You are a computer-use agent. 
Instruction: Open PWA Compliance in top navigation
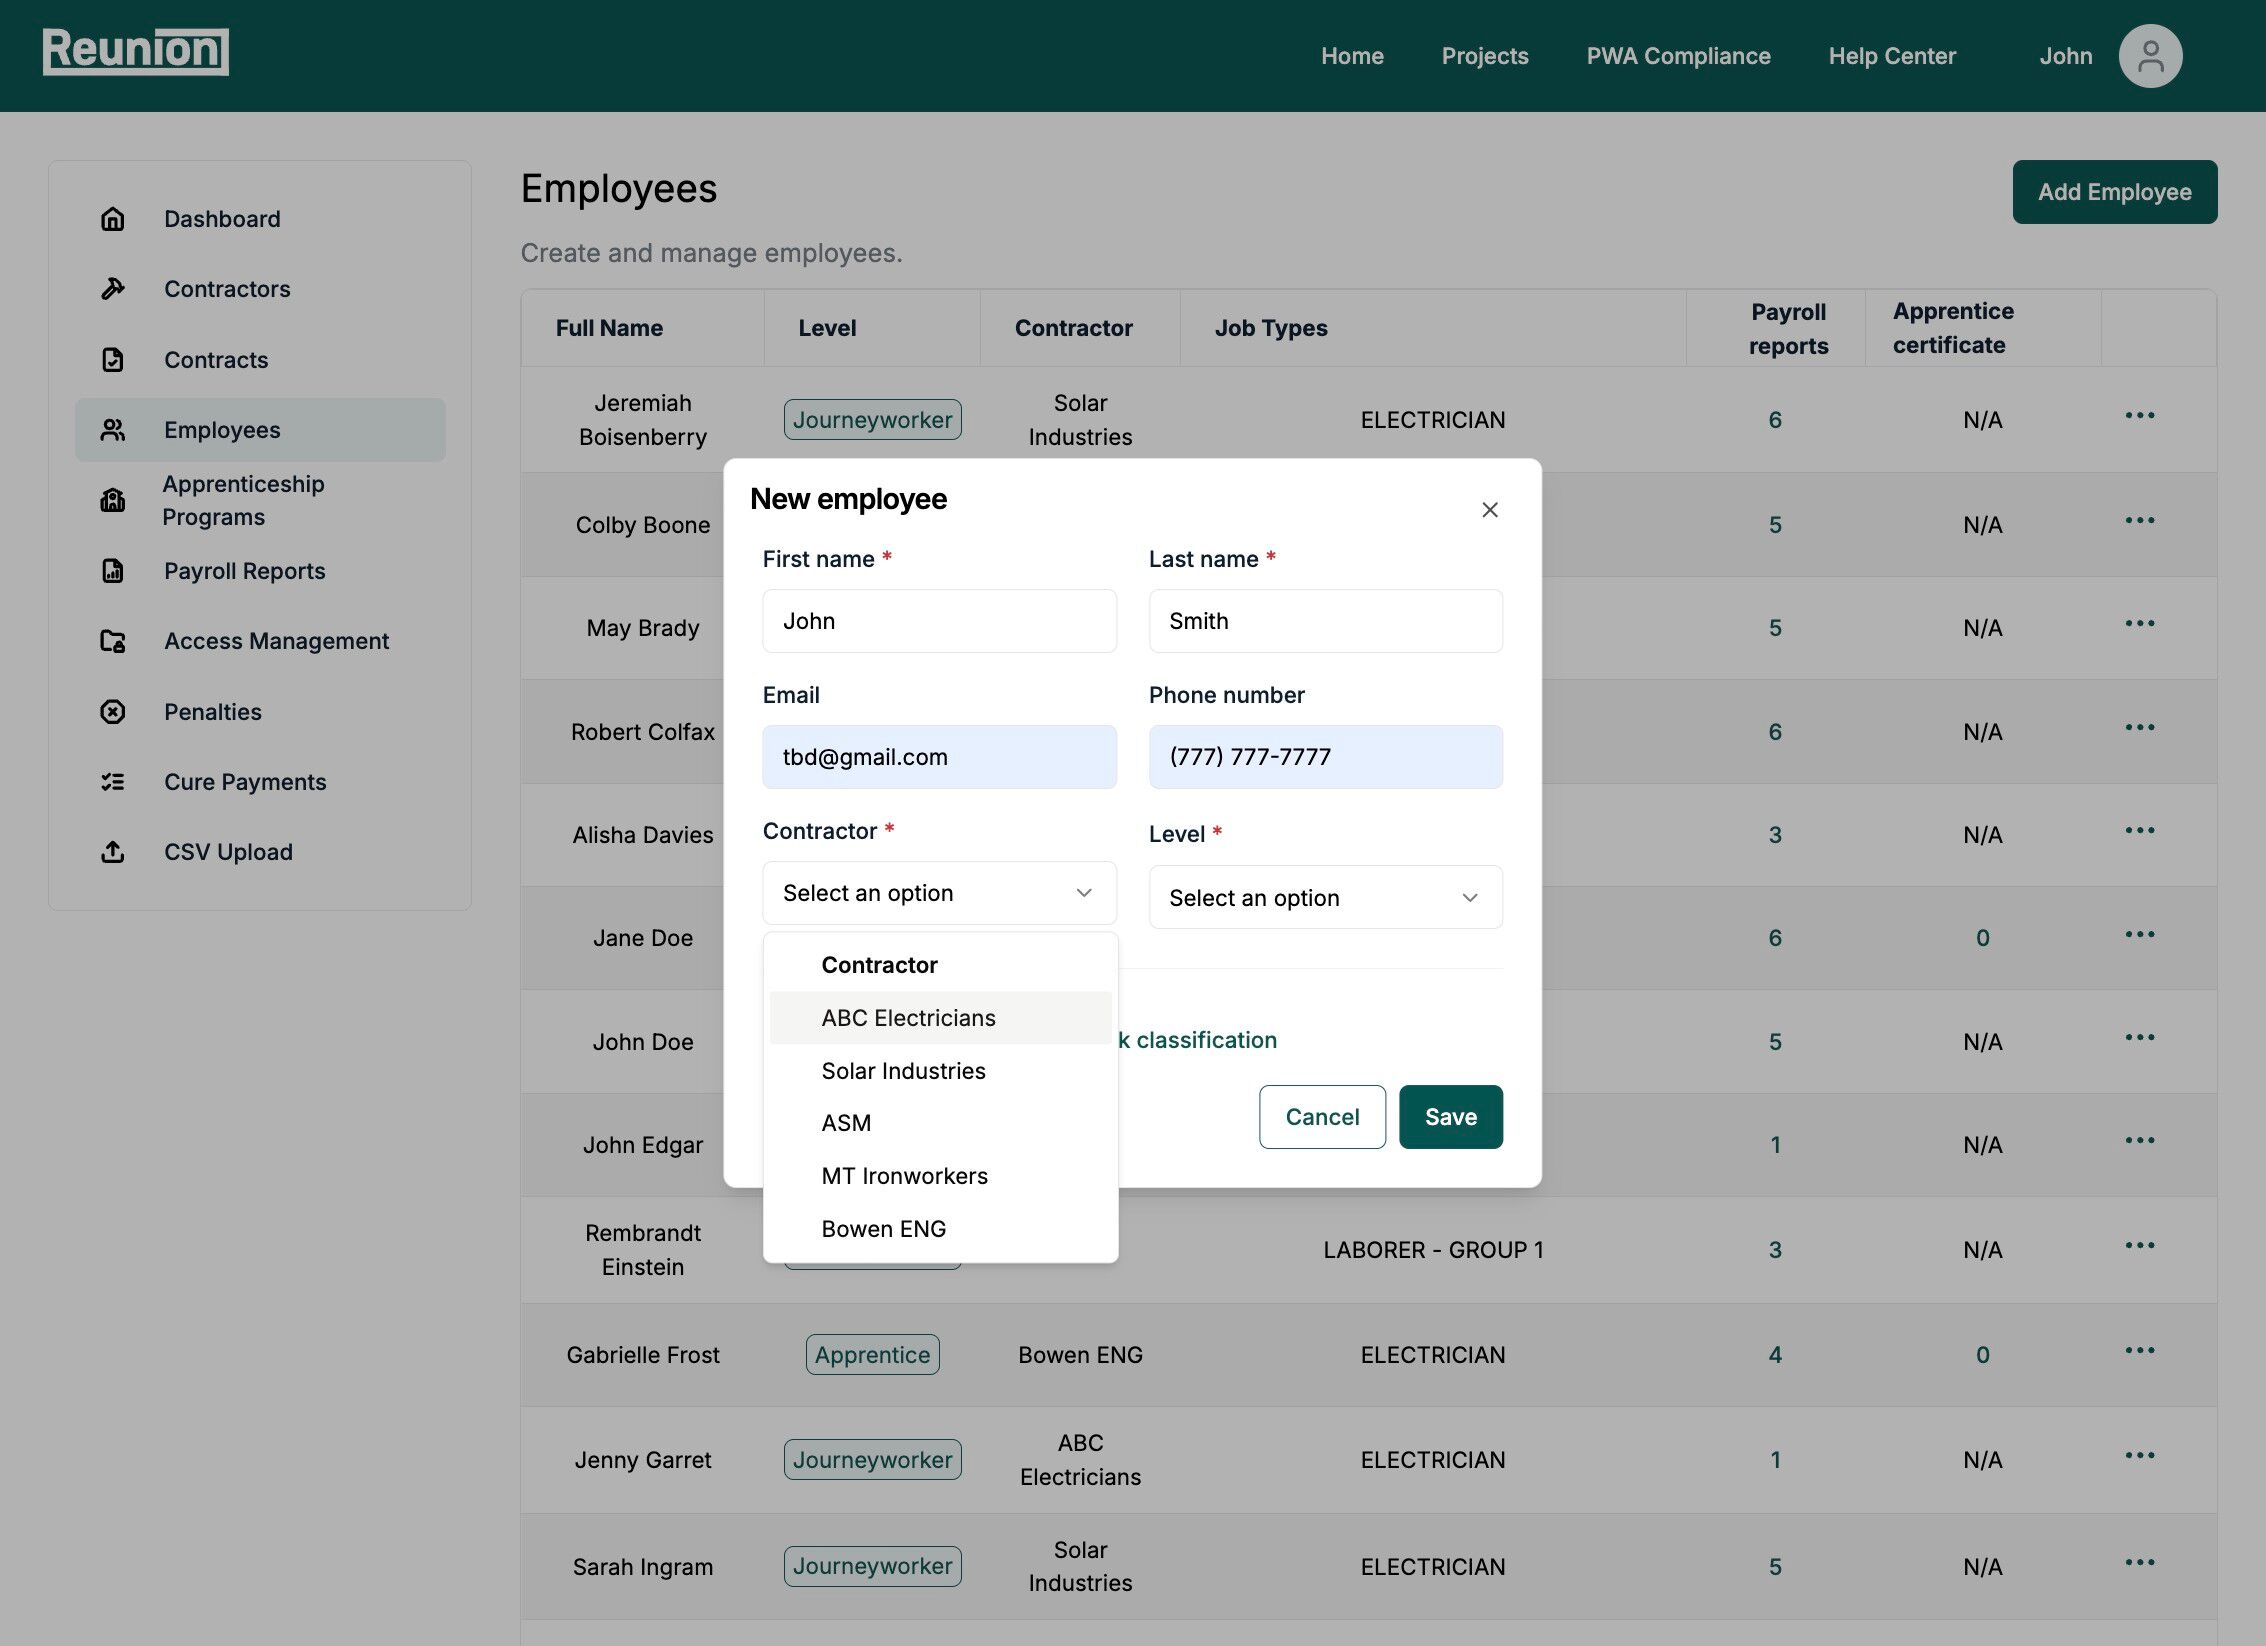(1678, 56)
